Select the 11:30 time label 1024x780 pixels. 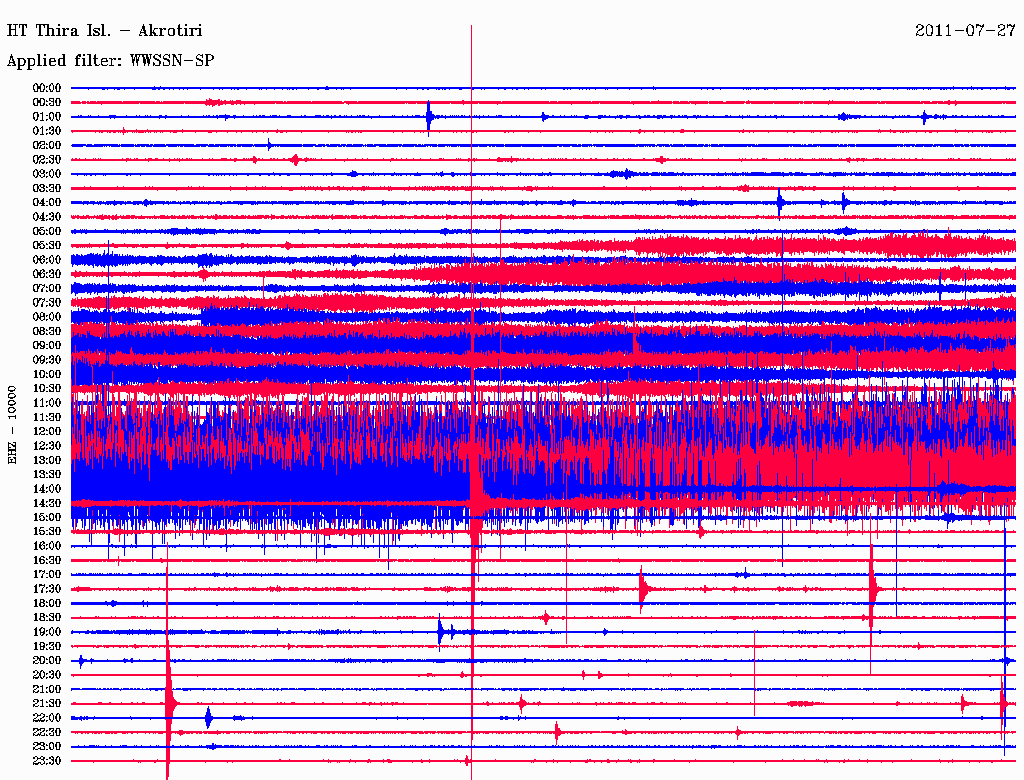pos(47,417)
